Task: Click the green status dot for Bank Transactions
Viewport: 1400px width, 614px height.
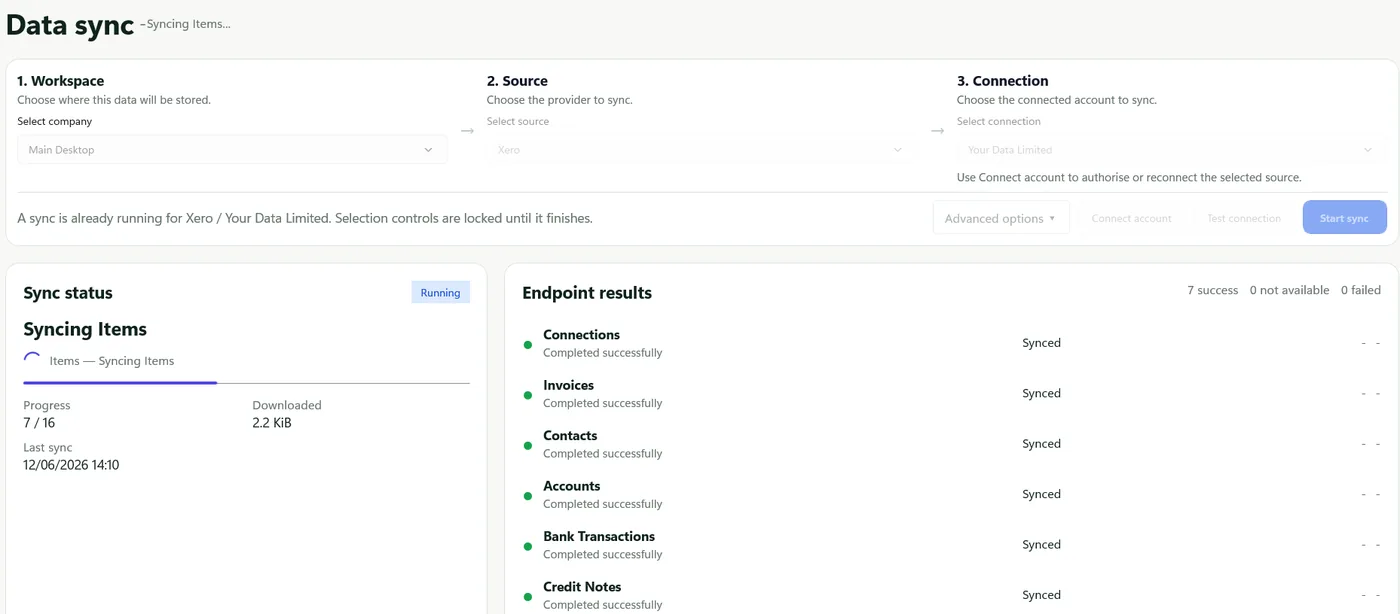Action: (x=528, y=547)
